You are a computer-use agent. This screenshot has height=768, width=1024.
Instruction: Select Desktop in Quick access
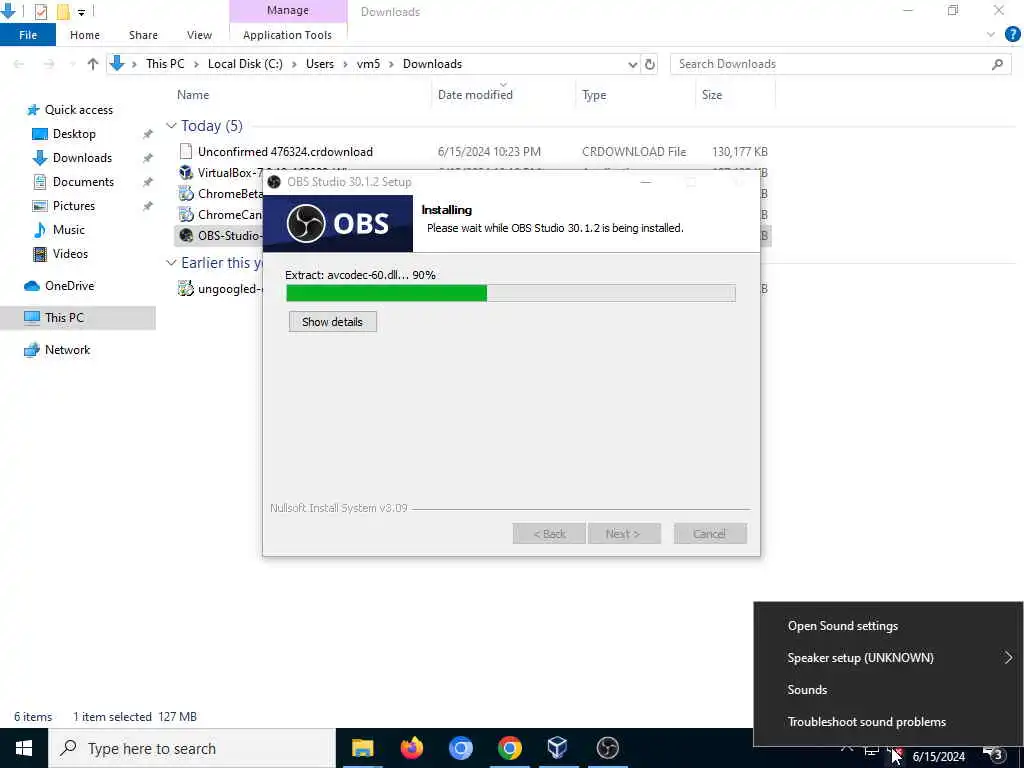click(x=74, y=134)
